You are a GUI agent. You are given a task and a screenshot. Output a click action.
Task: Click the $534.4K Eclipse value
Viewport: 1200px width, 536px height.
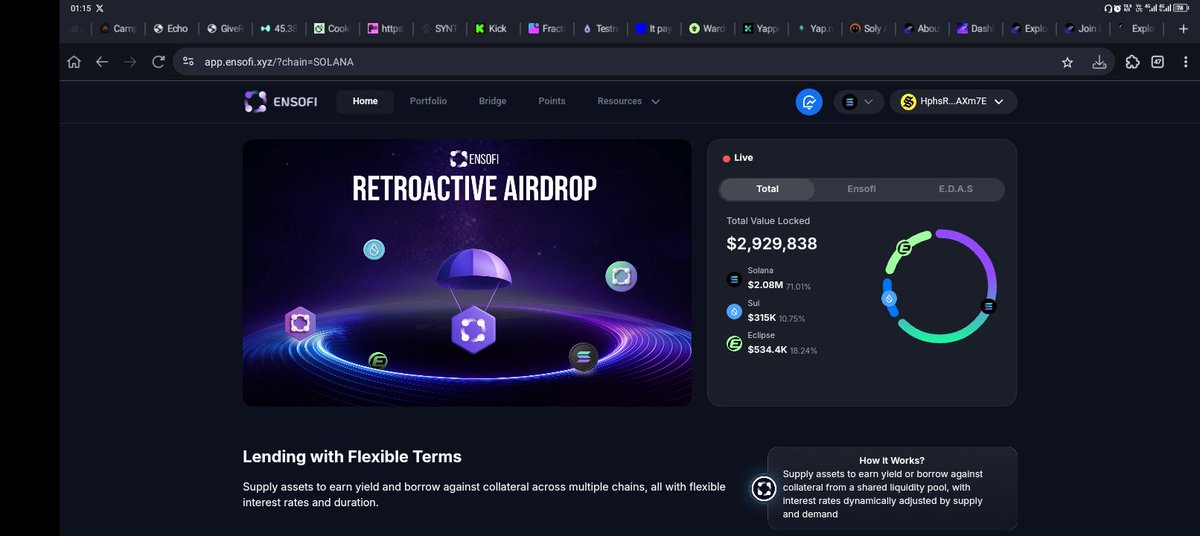pyautogui.click(x=768, y=350)
